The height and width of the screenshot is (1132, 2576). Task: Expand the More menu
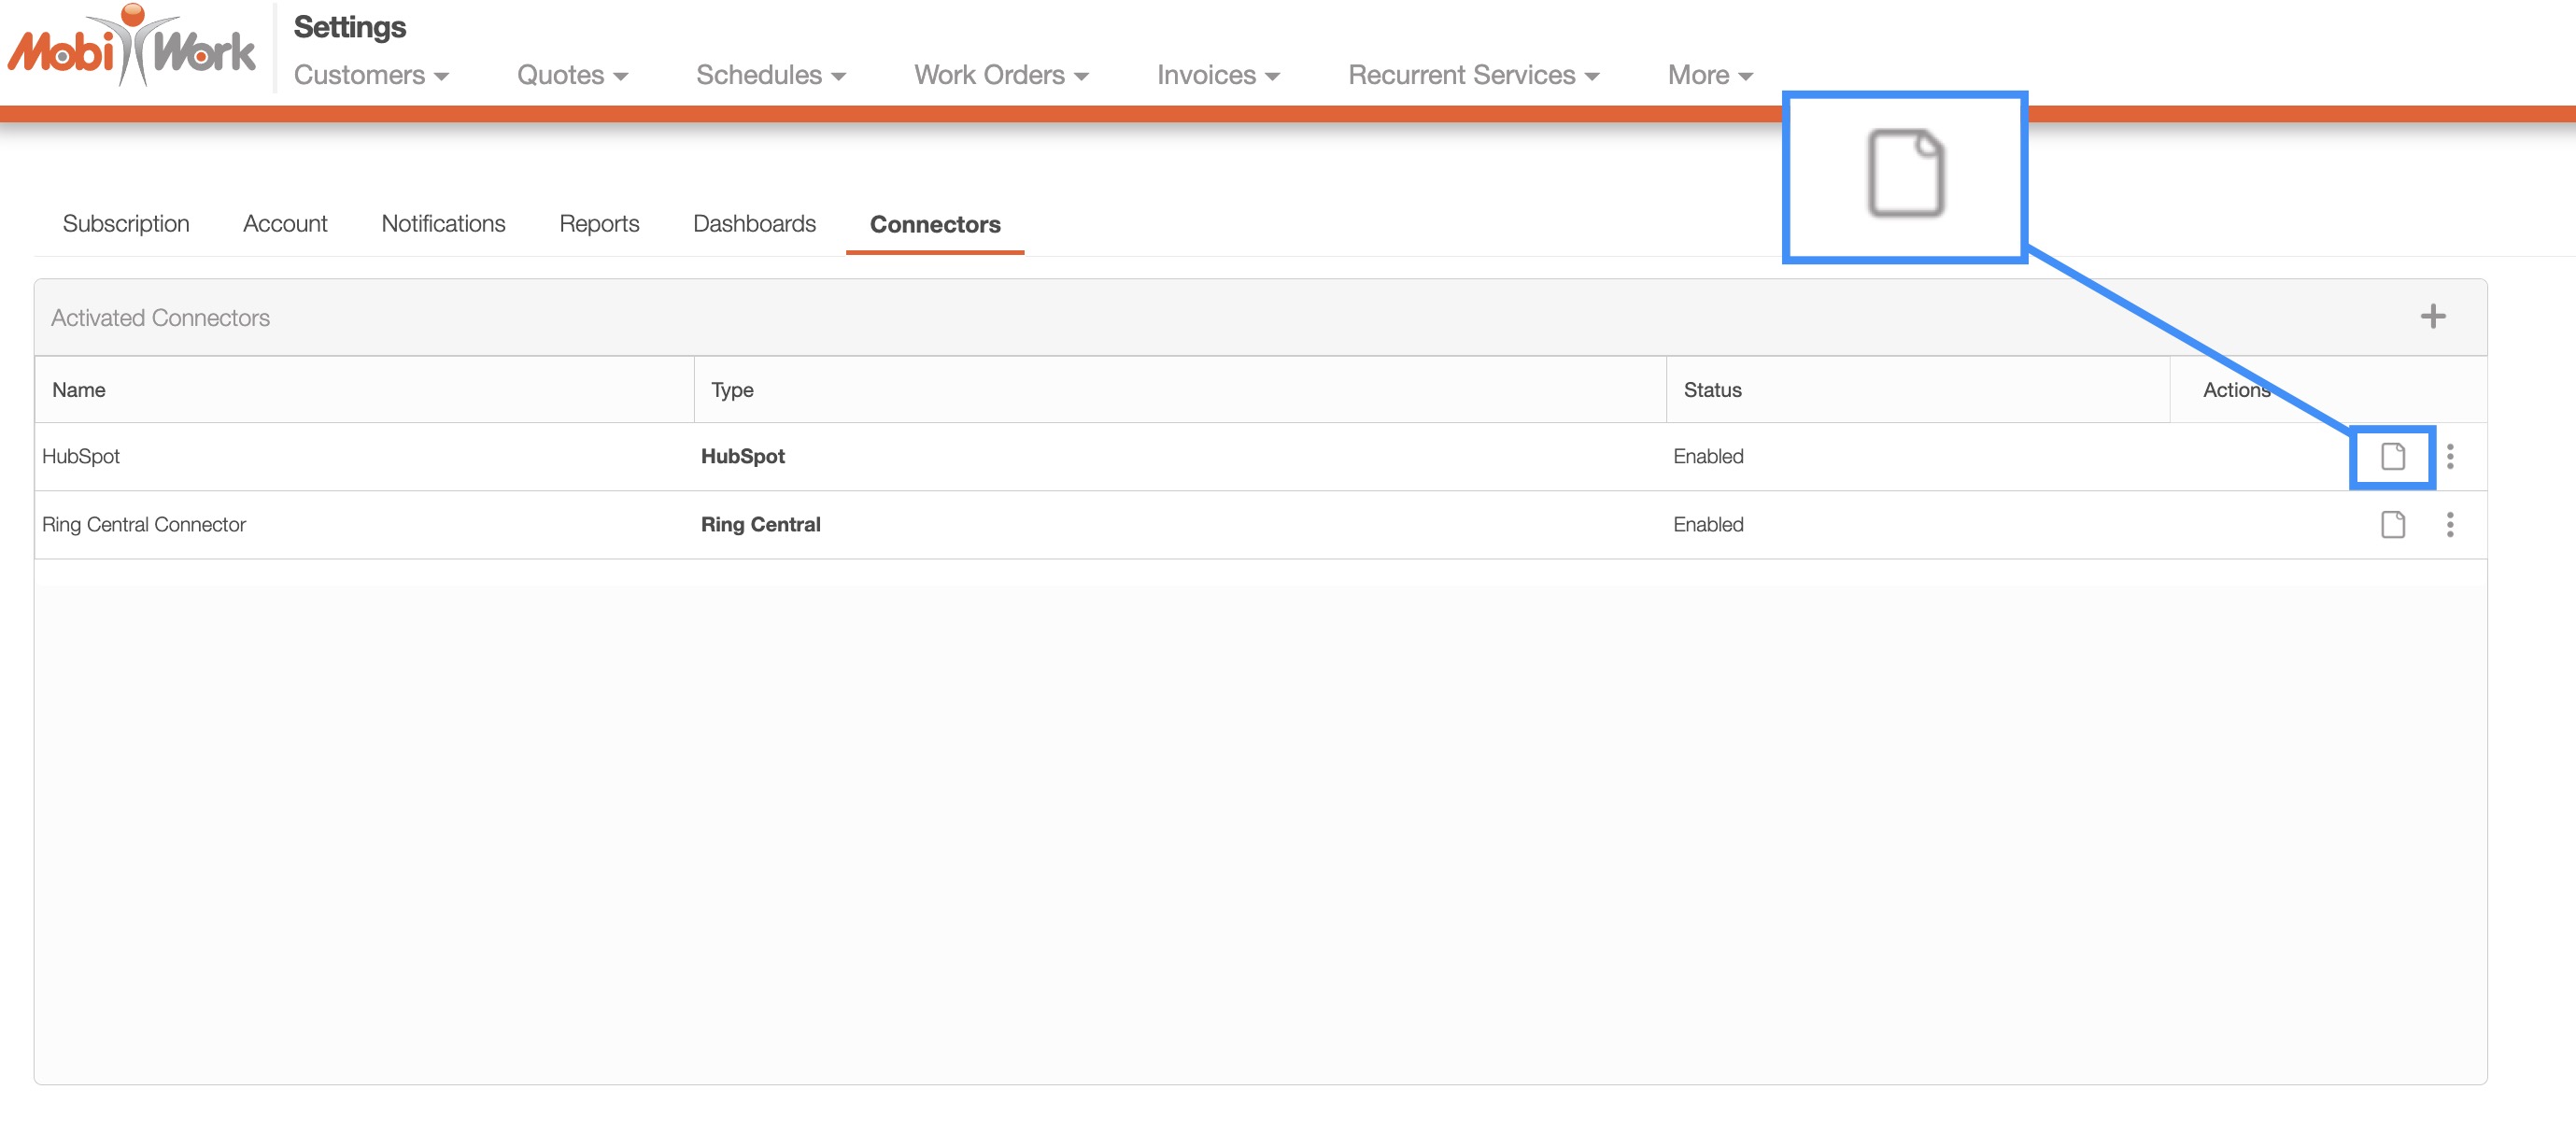[x=1709, y=75]
